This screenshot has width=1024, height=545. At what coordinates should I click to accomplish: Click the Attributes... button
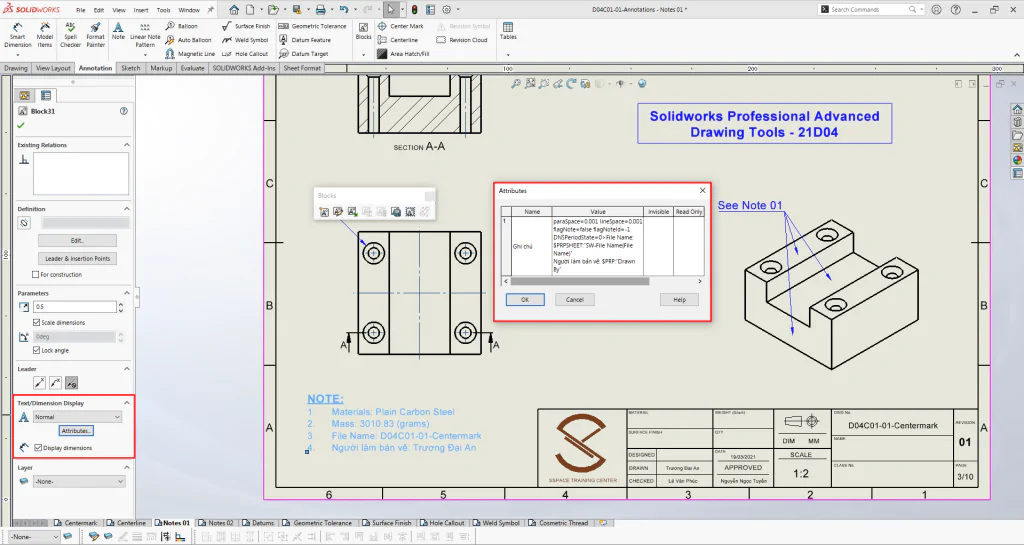click(76, 431)
